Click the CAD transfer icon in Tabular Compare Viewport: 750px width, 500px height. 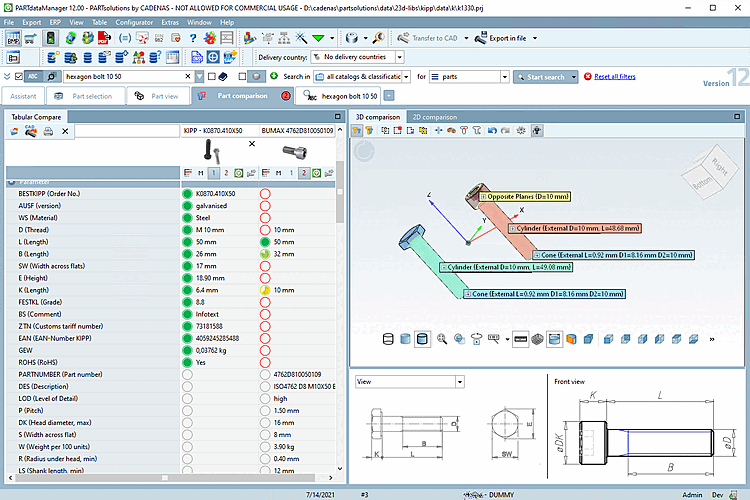pos(31,131)
